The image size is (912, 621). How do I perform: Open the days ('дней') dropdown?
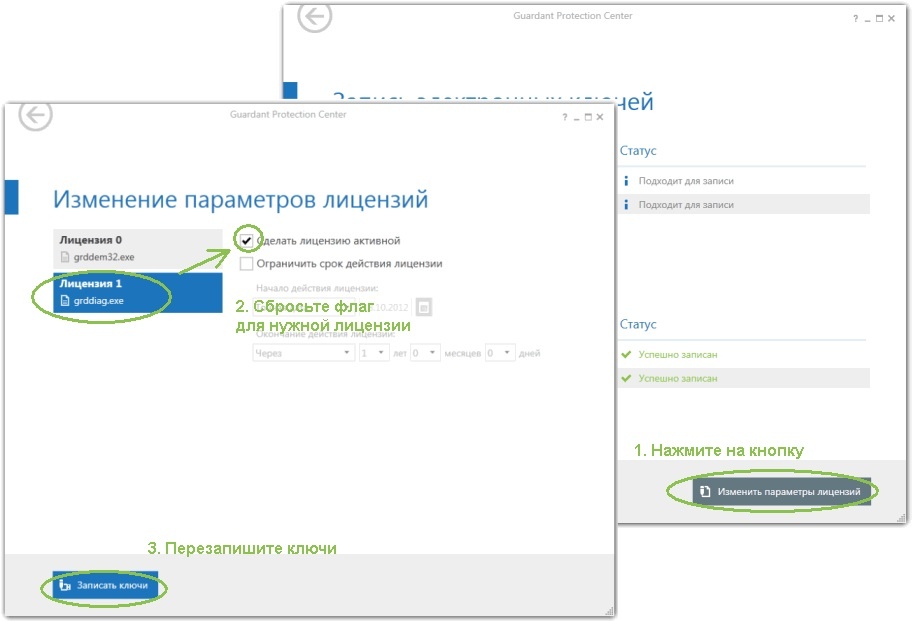[x=500, y=353]
